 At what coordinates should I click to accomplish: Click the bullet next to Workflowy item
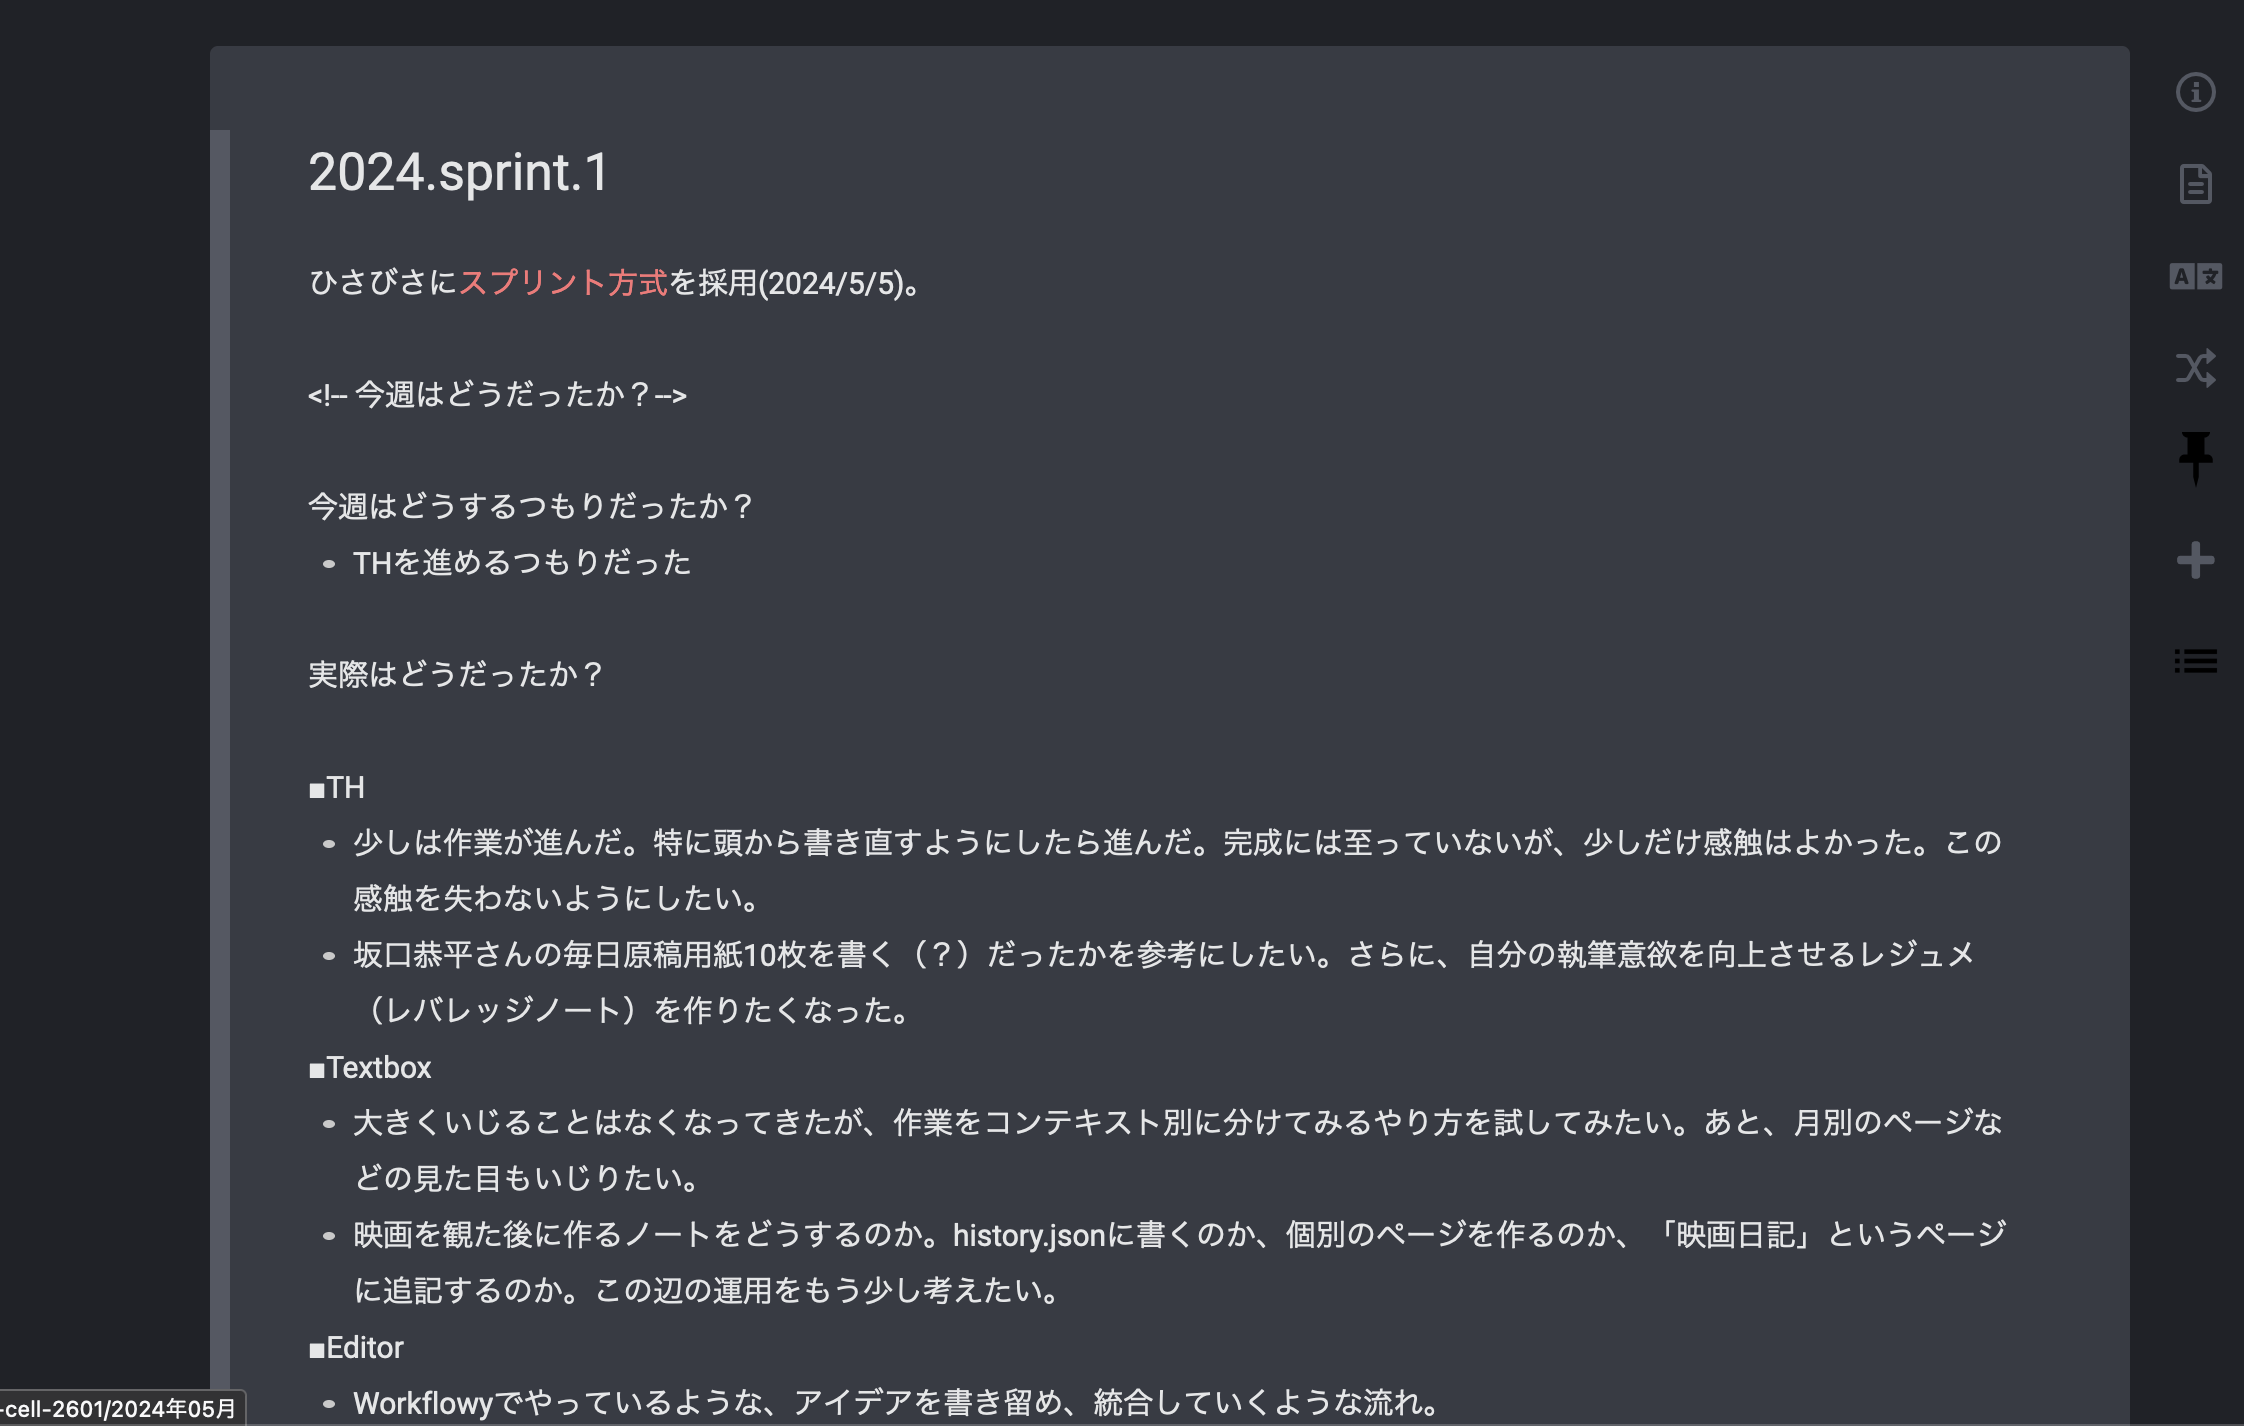tap(329, 1401)
